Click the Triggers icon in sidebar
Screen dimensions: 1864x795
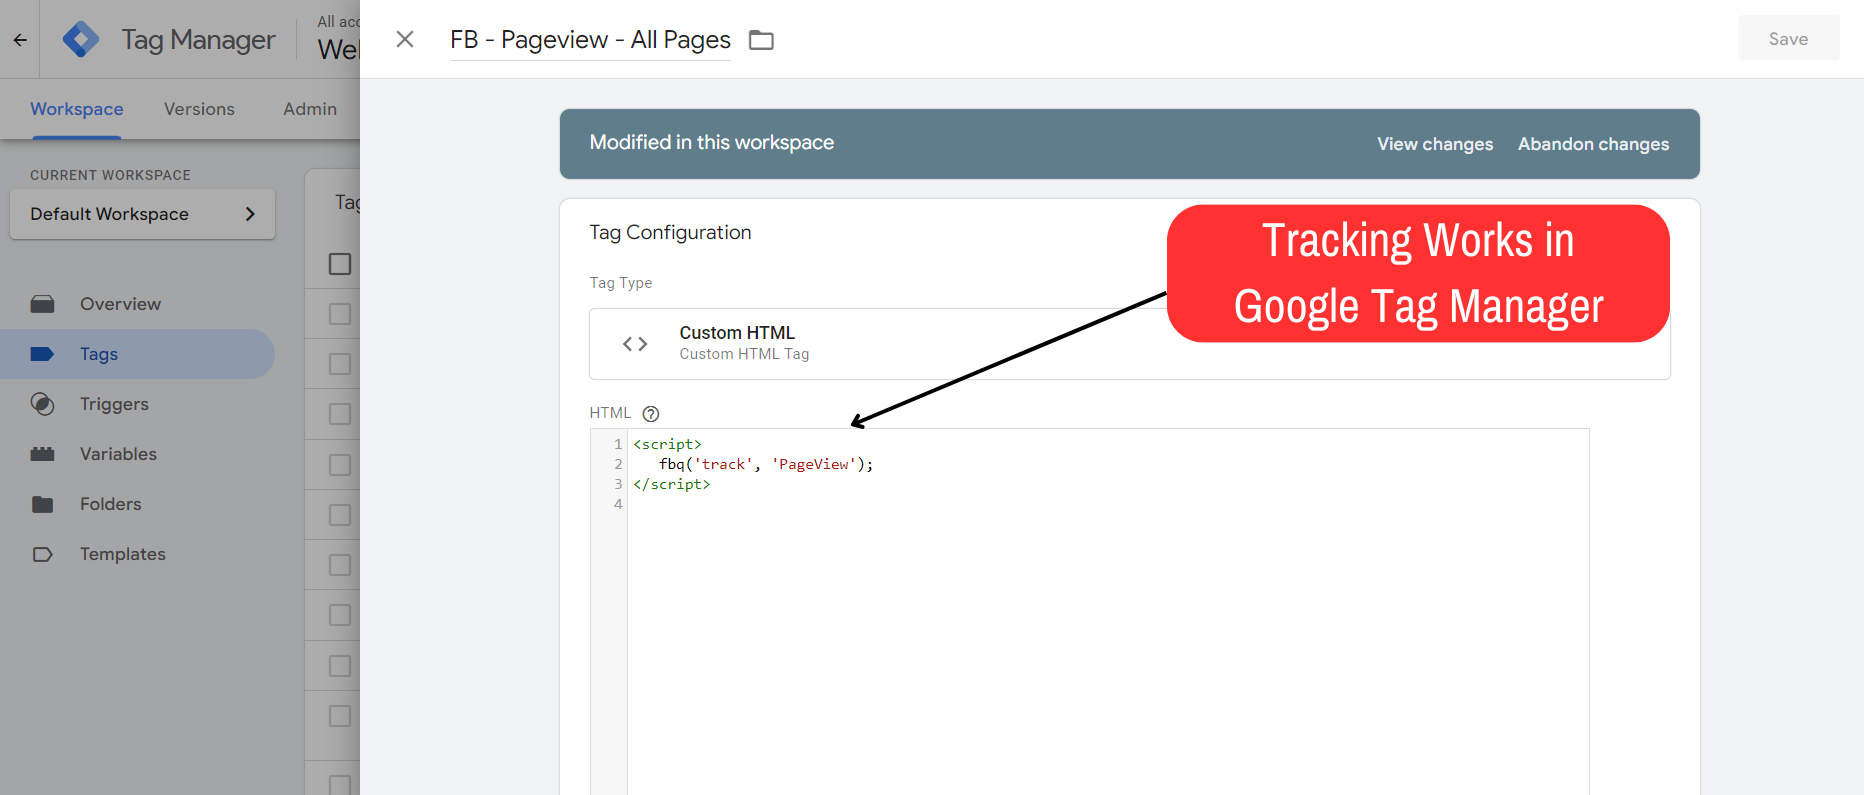pyautogui.click(x=42, y=404)
